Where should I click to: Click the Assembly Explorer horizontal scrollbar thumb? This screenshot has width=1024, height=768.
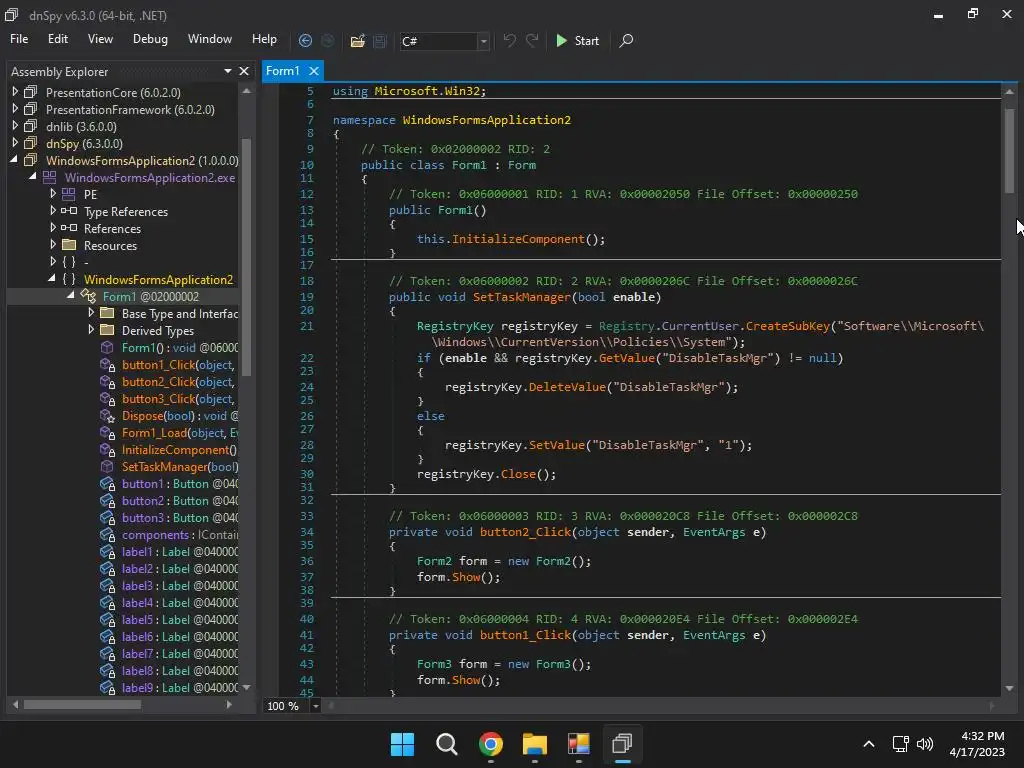pos(82,705)
